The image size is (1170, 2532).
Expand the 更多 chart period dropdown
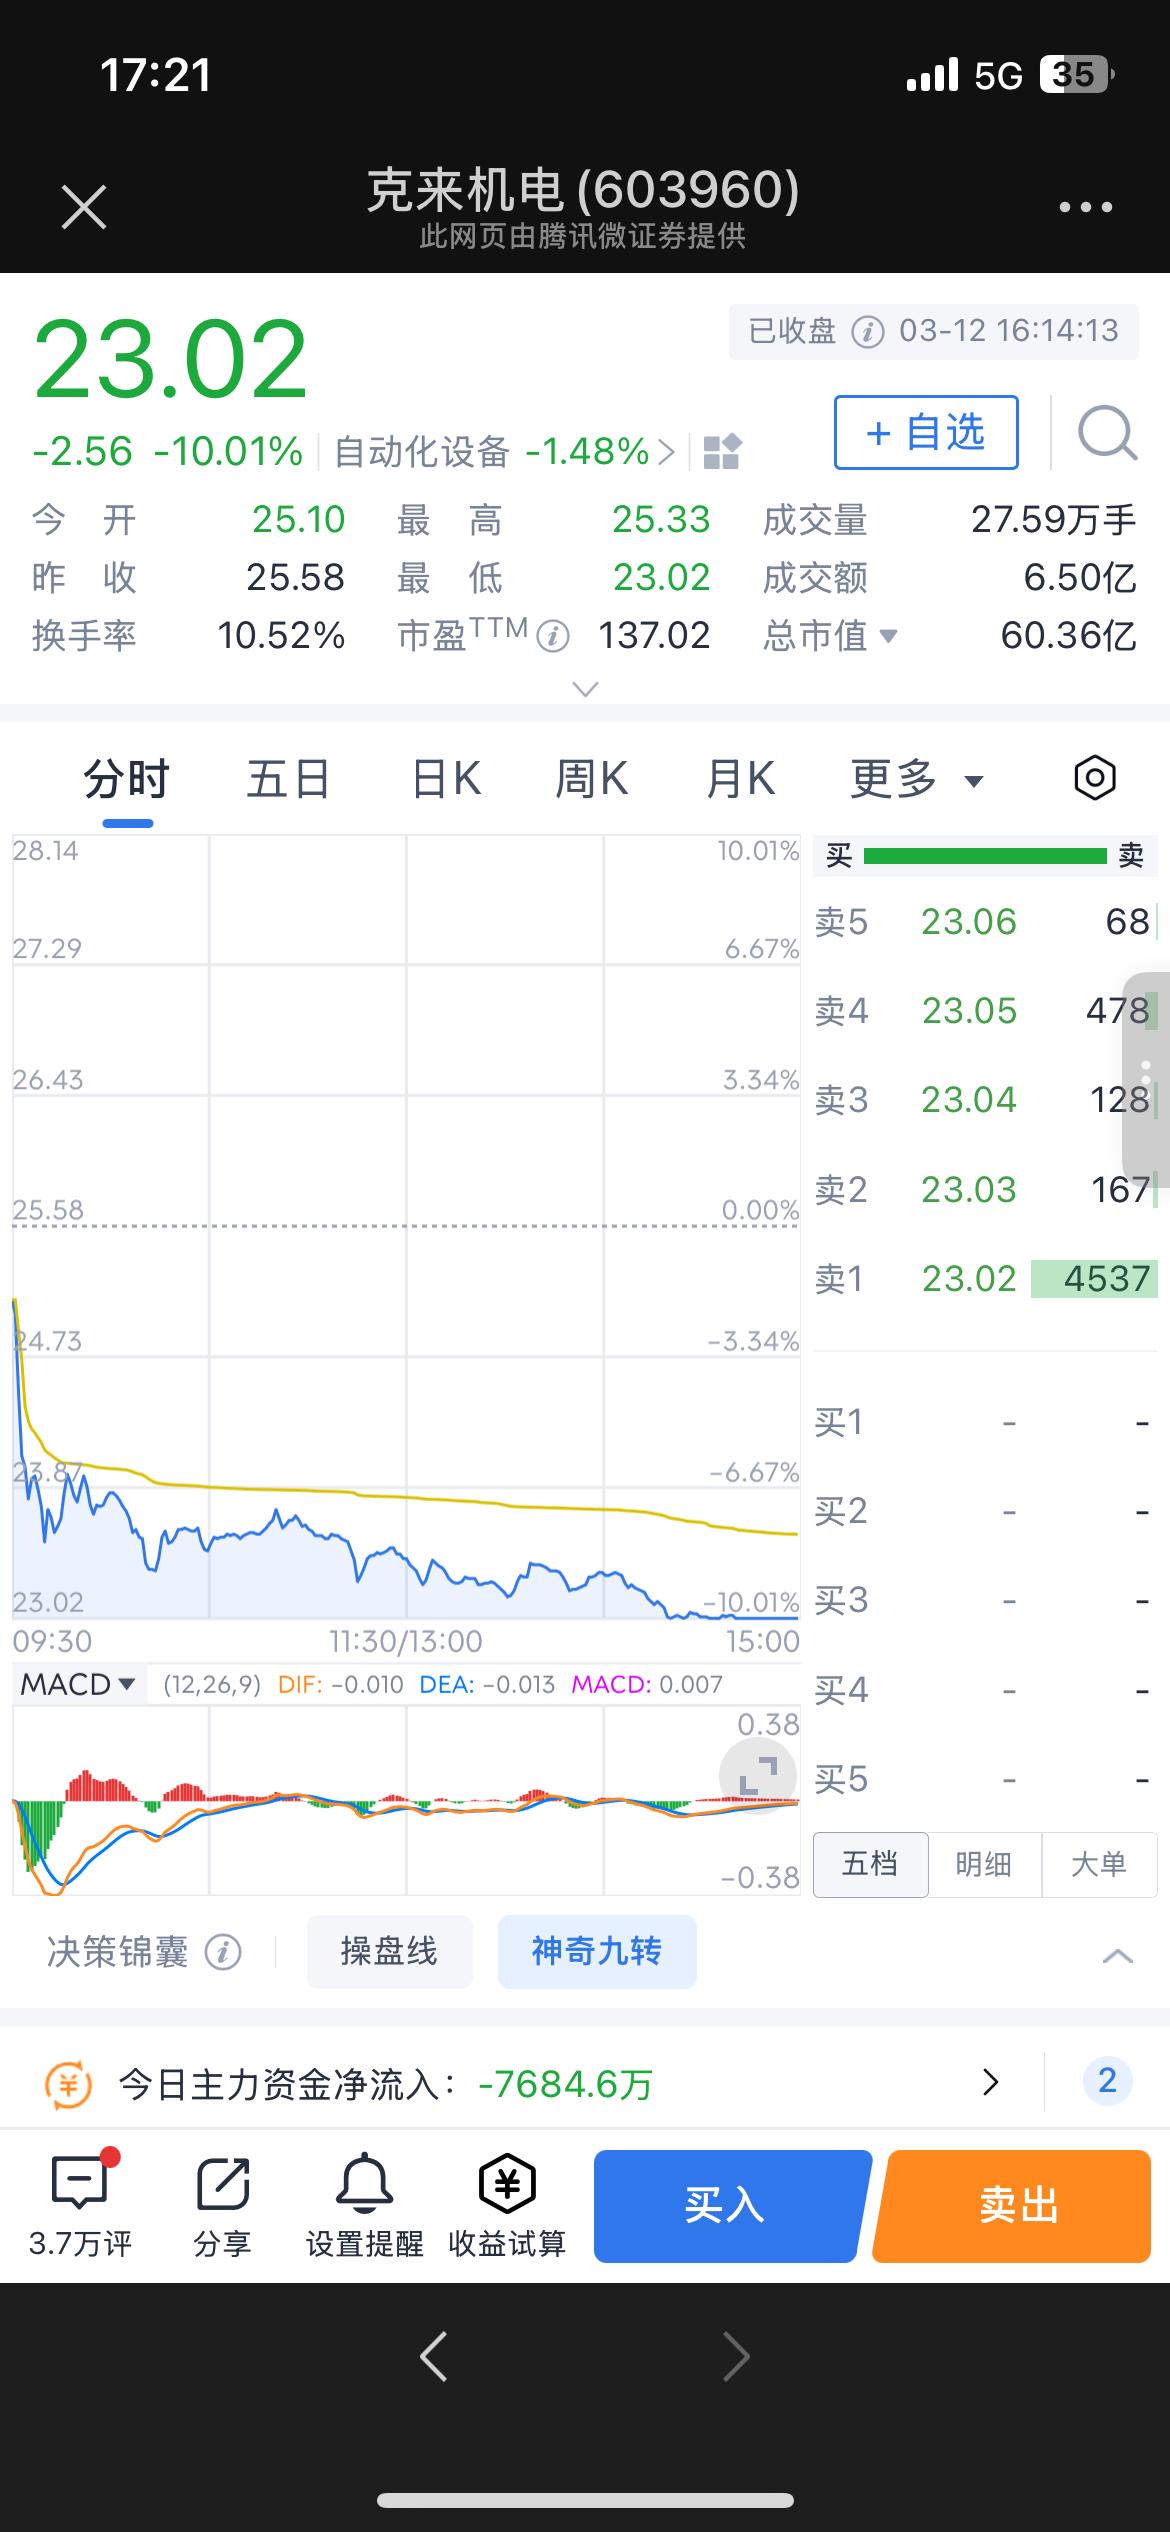click(x=917, y=779)
